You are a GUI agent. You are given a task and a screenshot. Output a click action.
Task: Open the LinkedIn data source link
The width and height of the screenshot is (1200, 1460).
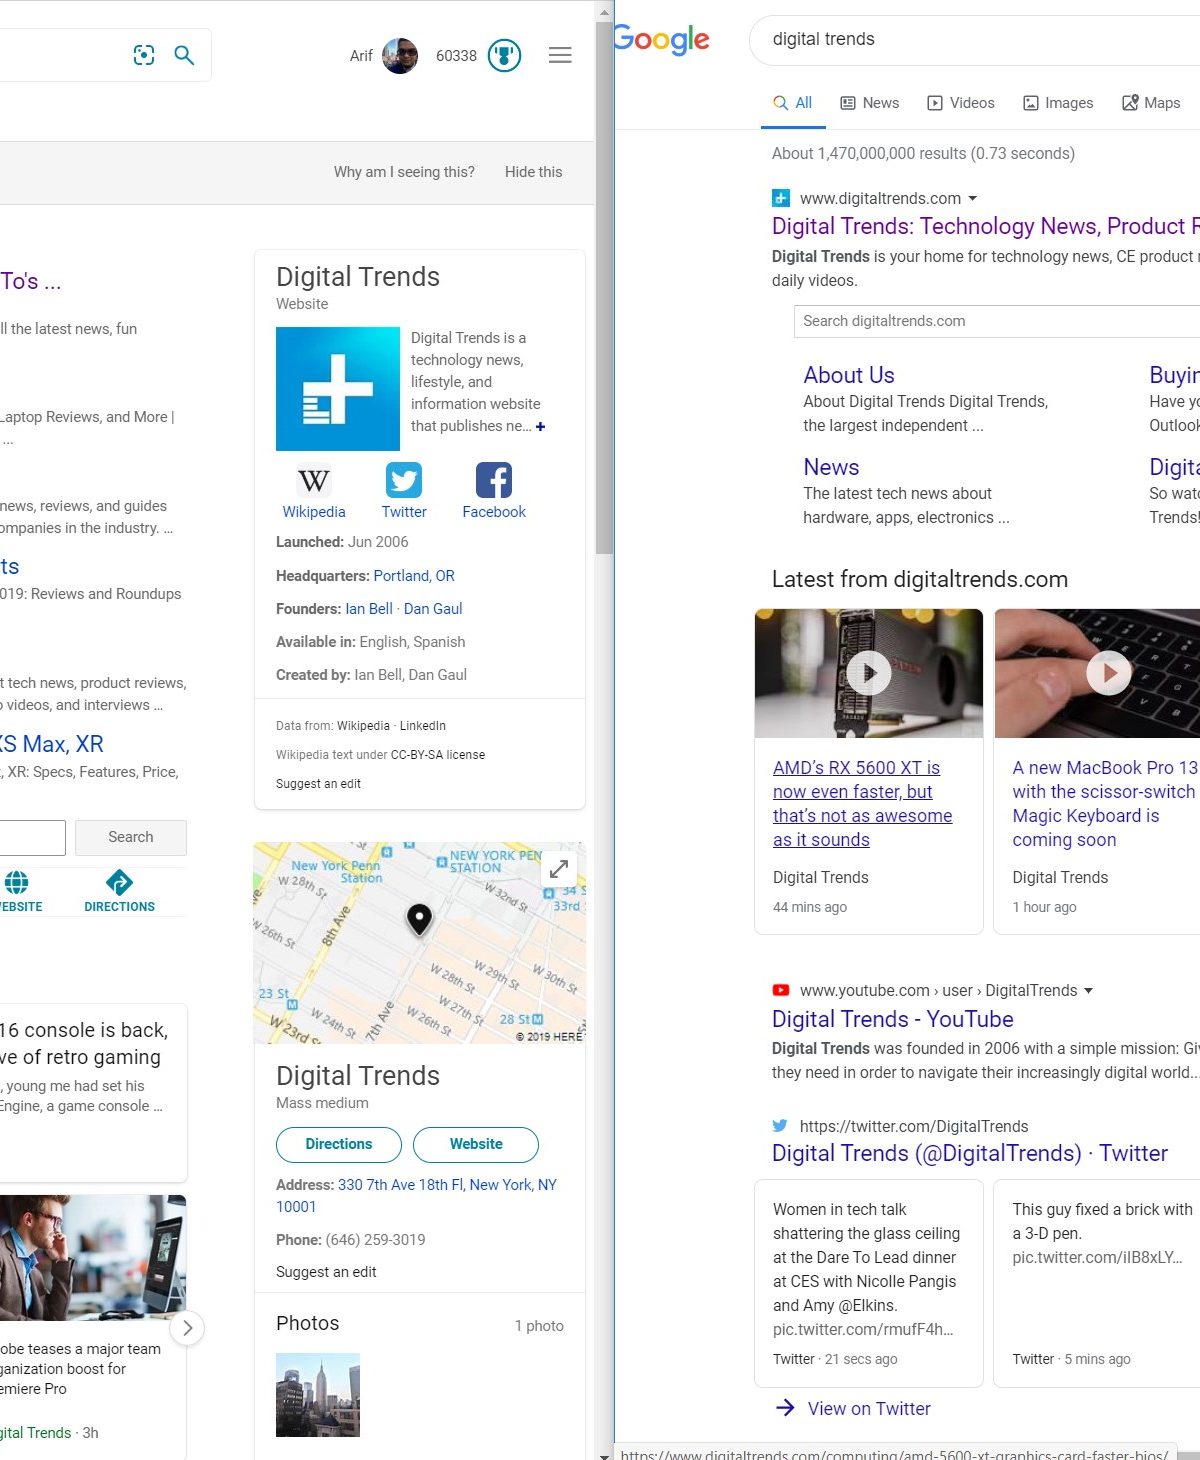[x=423, y=726]
